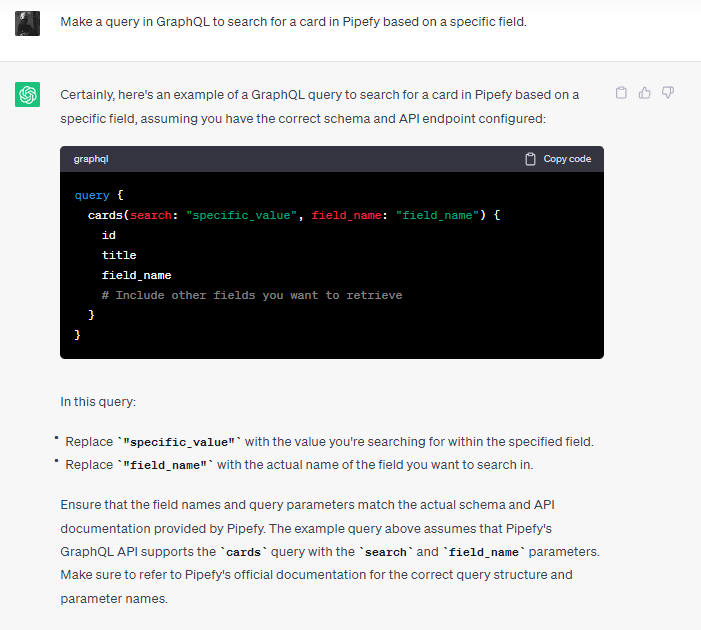Screen dimensions: 701x630
Task: Click the comment '# Include other fields'
Action: click(x=252, y=295)
